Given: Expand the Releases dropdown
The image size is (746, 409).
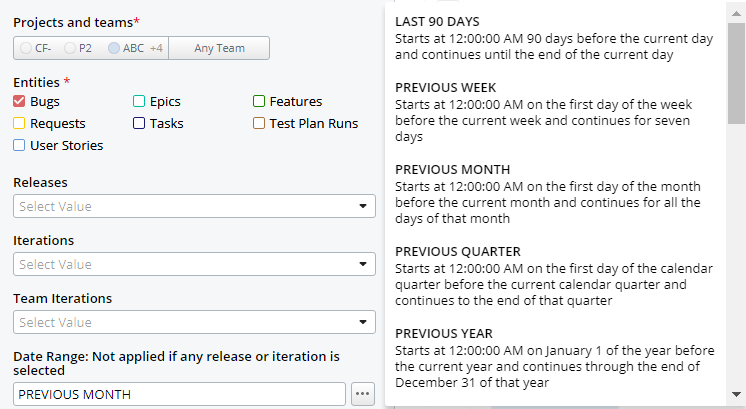Looking at the screenshot, I should coord(194,206).
